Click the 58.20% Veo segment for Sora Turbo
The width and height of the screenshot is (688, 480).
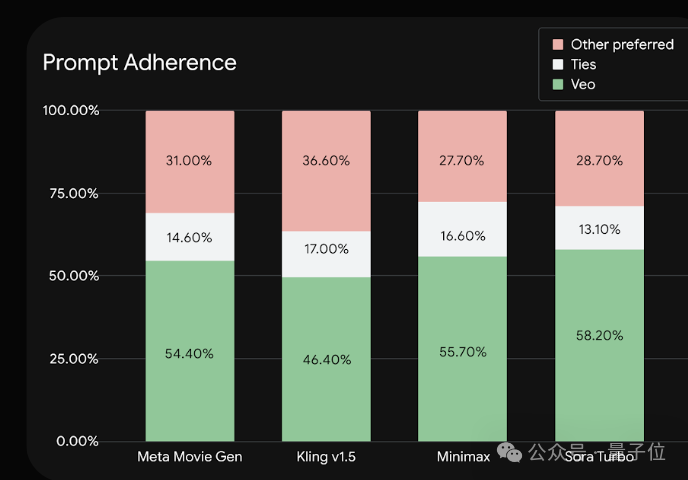tap(599, 345)
